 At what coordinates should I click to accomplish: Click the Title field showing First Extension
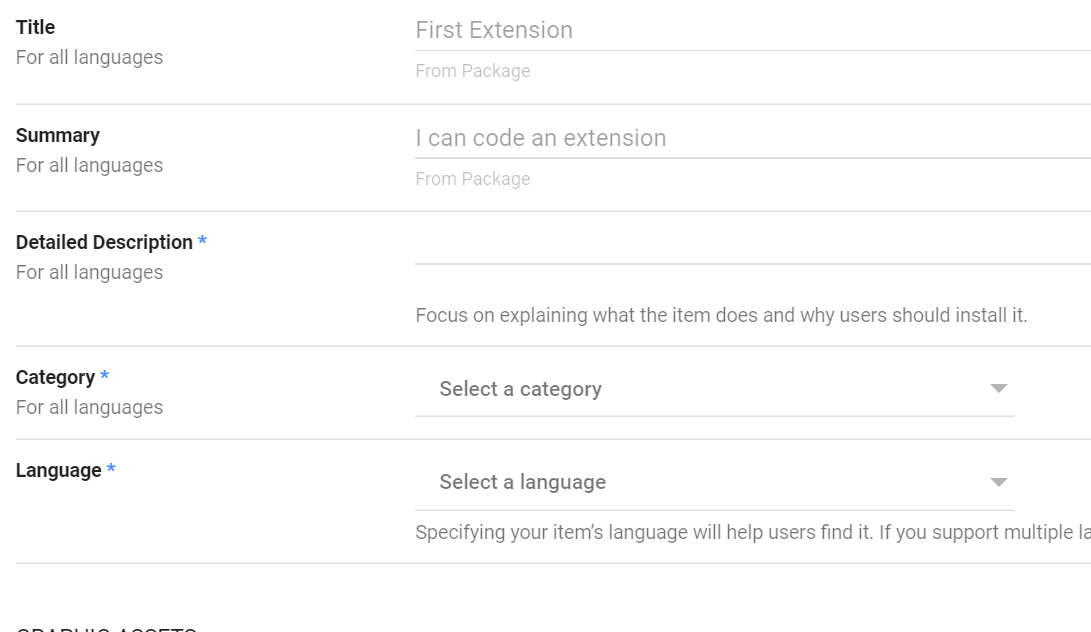(x=750, y=30)
